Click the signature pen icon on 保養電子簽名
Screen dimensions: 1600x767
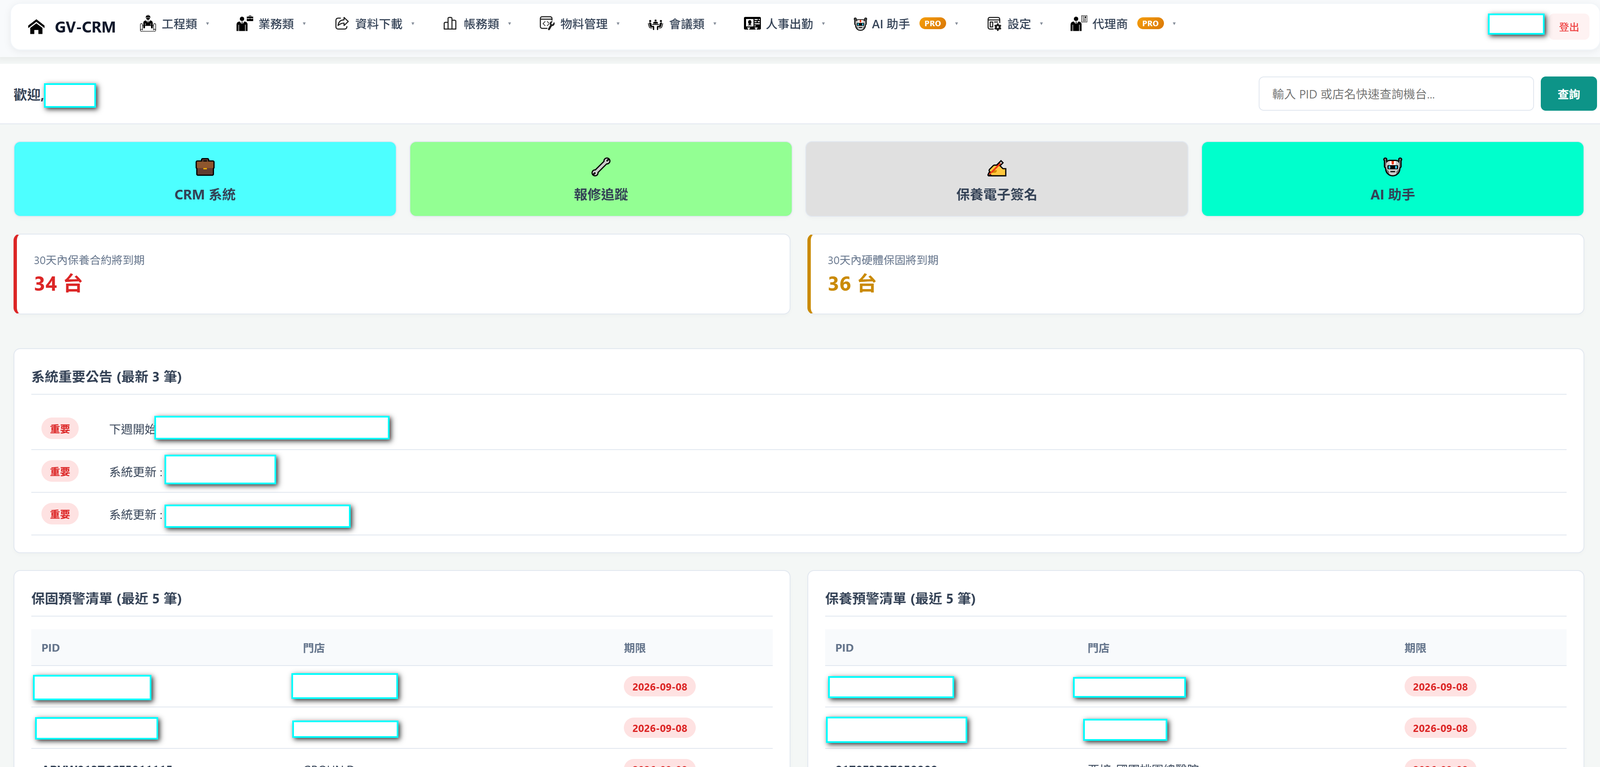[x=997, y=167]
